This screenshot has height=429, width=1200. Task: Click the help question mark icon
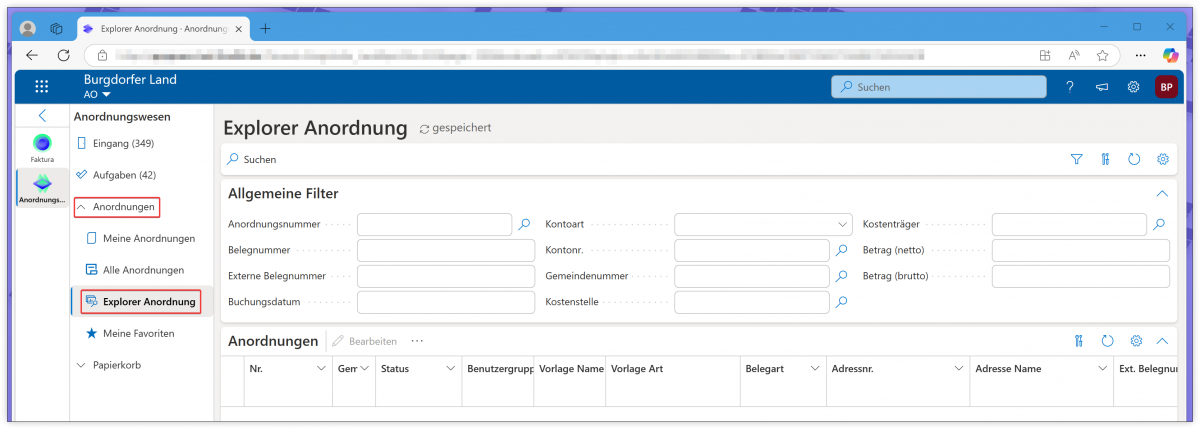pyautogui.click(x=1069, y=87)
